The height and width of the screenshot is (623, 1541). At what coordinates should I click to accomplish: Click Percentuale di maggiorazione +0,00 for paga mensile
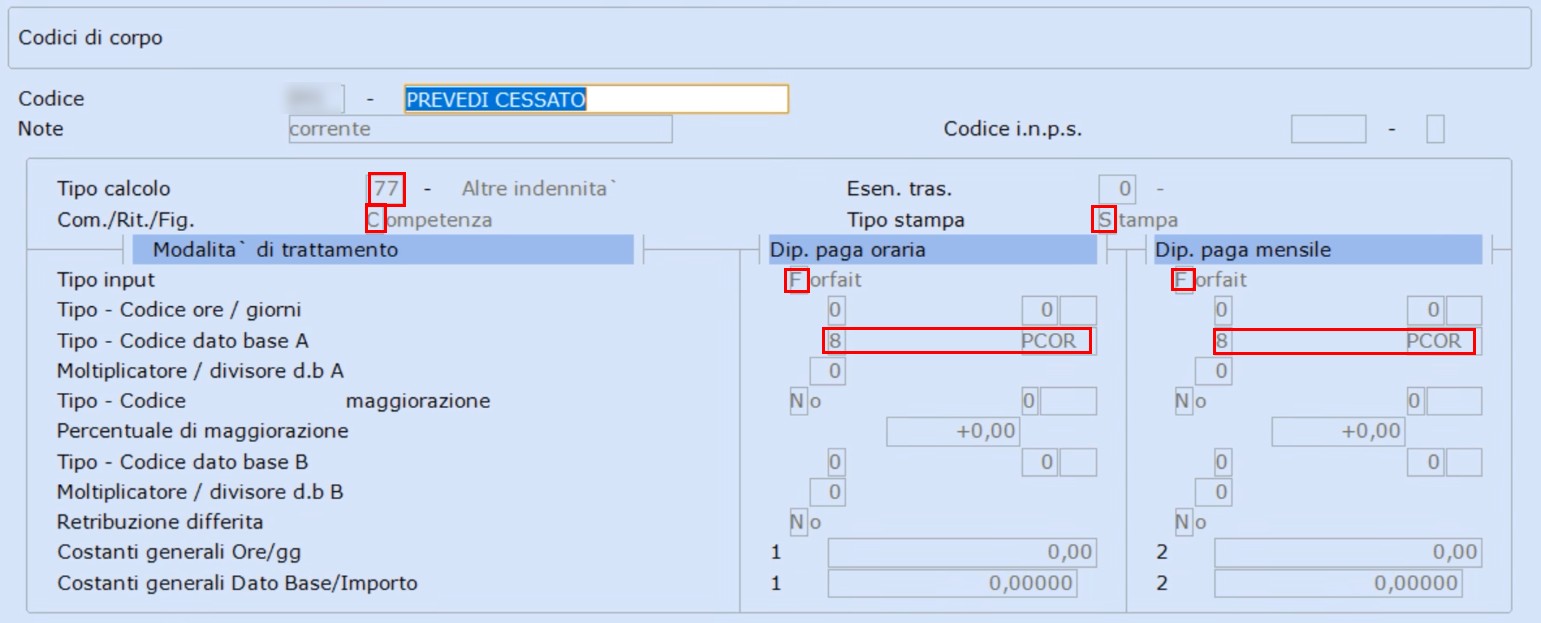[x=1338, y=431]
